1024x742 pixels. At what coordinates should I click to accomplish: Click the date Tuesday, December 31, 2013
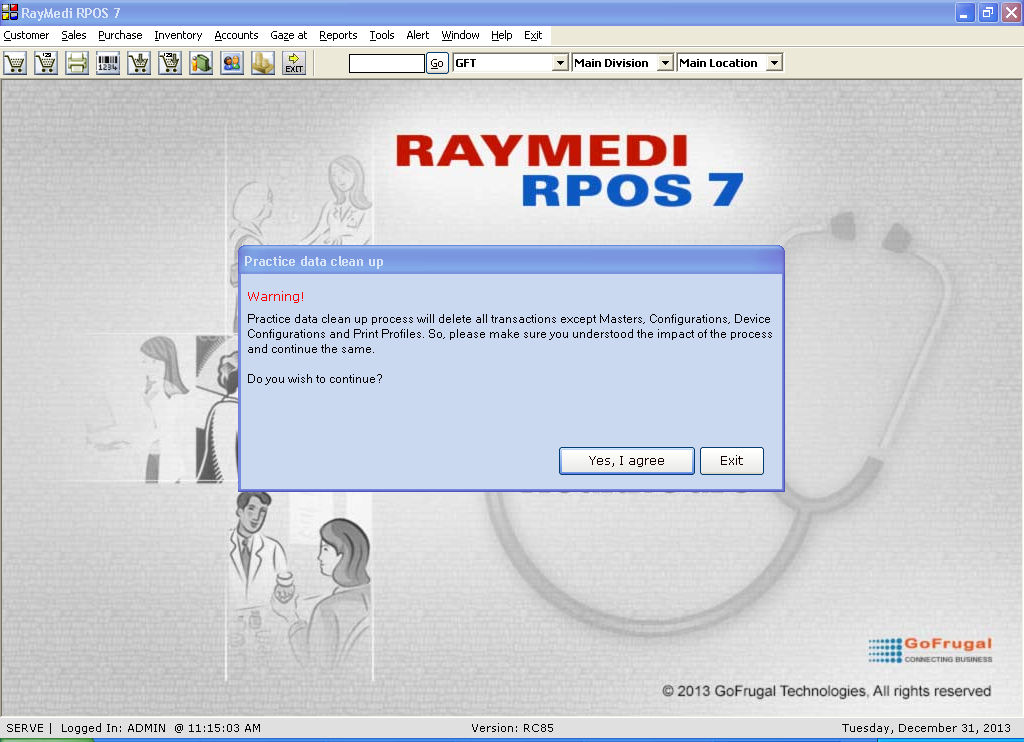[x=926, y=728]
